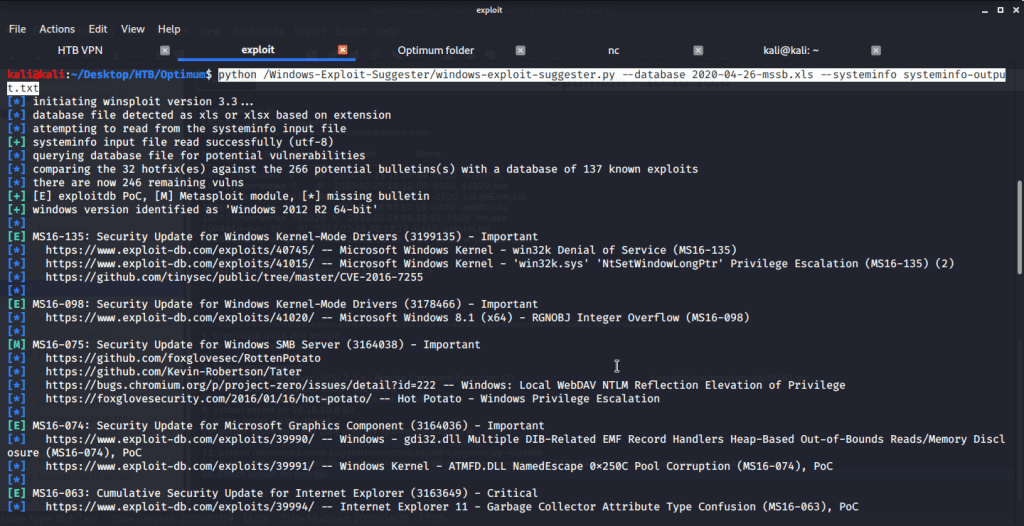Open the File menu
This screenshot has width=1024, height=526.
tap(17, 29)
